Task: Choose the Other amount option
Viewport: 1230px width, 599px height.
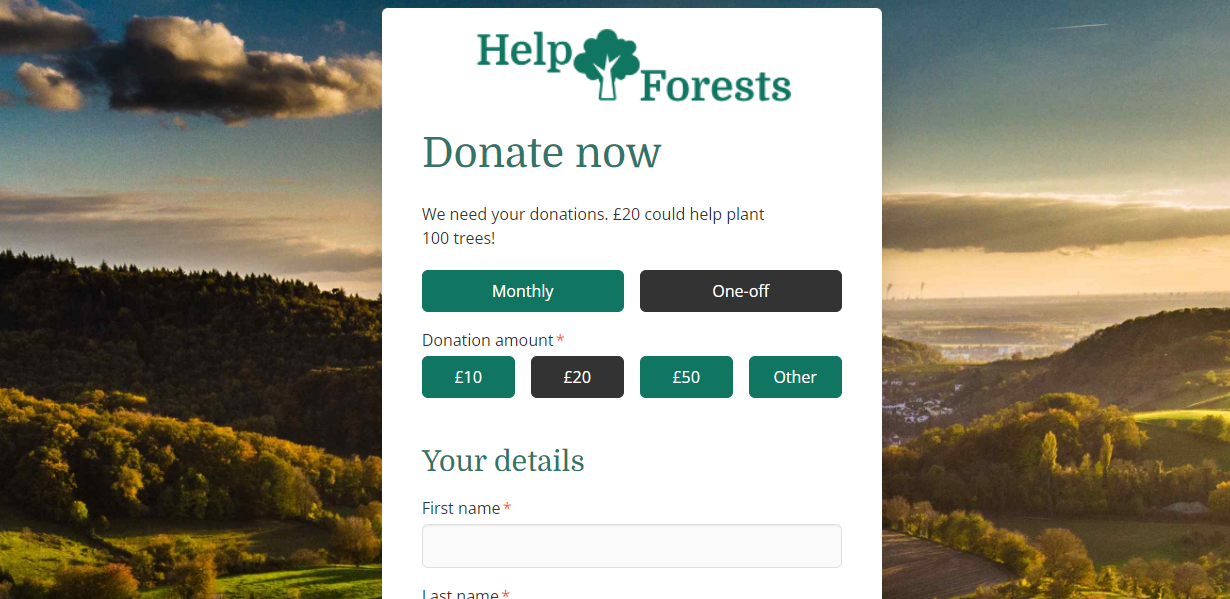Action: coord(795,377)
